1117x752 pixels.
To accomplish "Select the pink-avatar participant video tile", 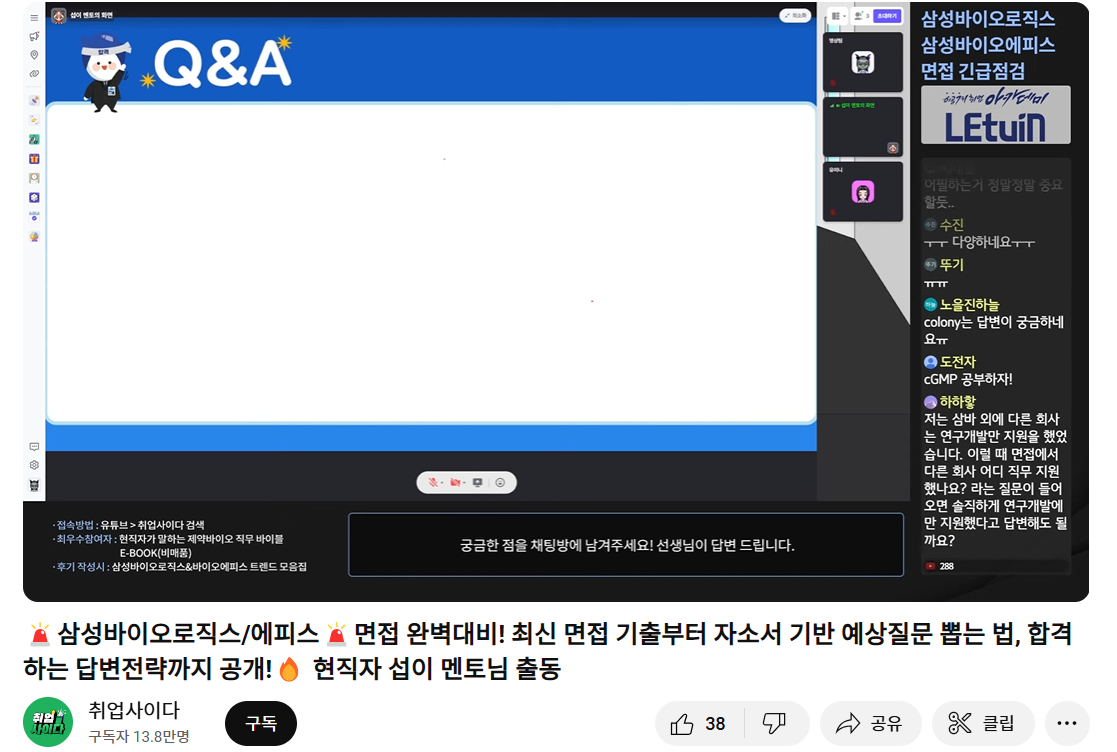I will (x=862, y=192).
